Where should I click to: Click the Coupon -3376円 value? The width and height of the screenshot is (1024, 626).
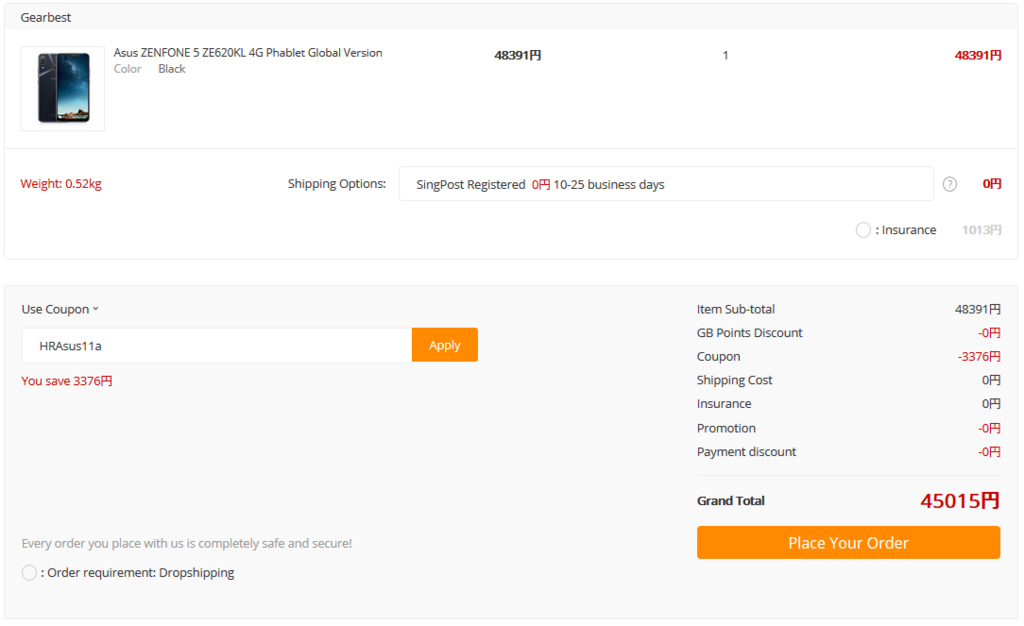click(979, 356)
